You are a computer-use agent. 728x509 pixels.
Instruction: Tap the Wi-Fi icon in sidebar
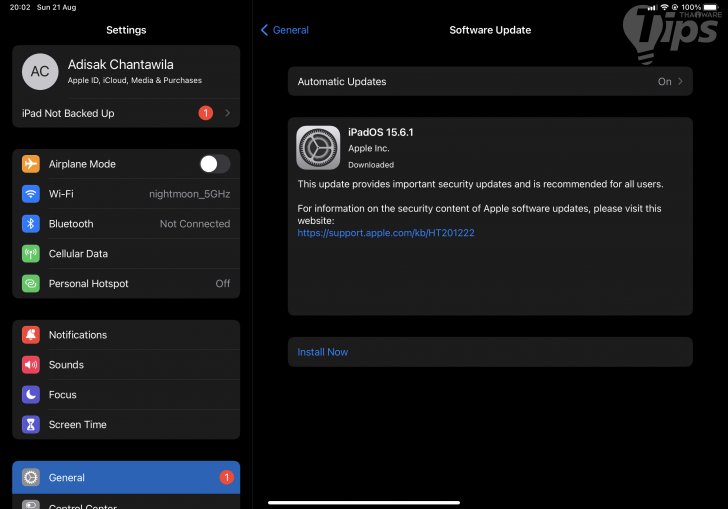(31, 194)
